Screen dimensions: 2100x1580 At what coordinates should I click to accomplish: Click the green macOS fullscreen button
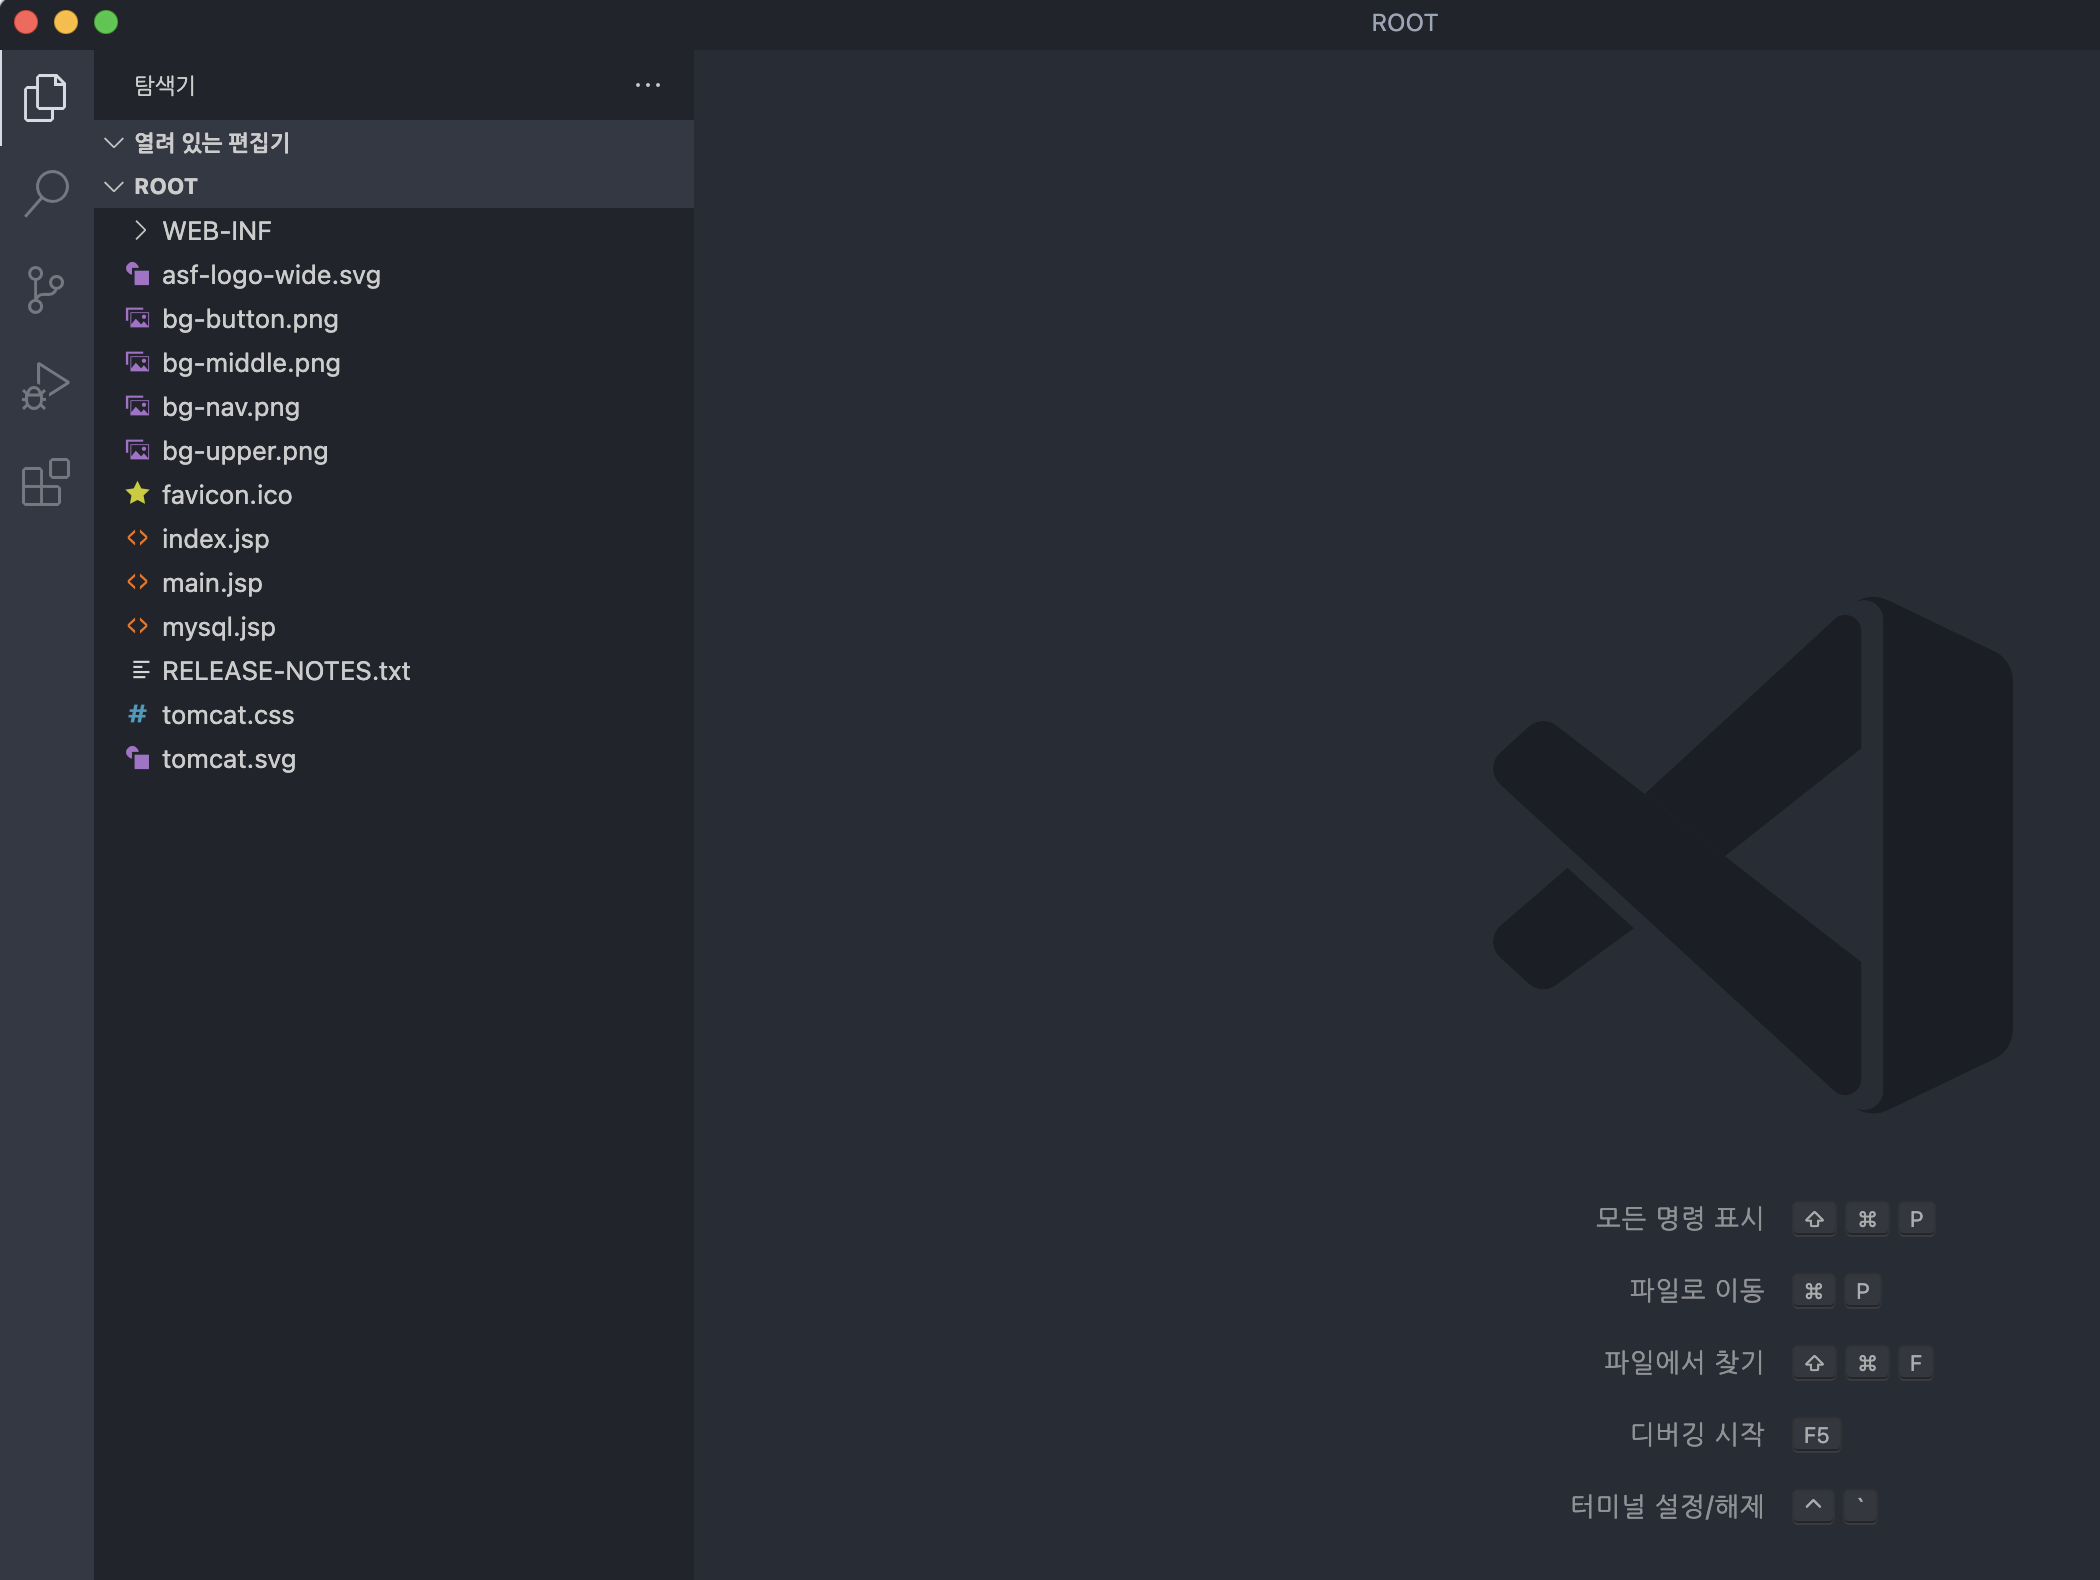[106, 22]
